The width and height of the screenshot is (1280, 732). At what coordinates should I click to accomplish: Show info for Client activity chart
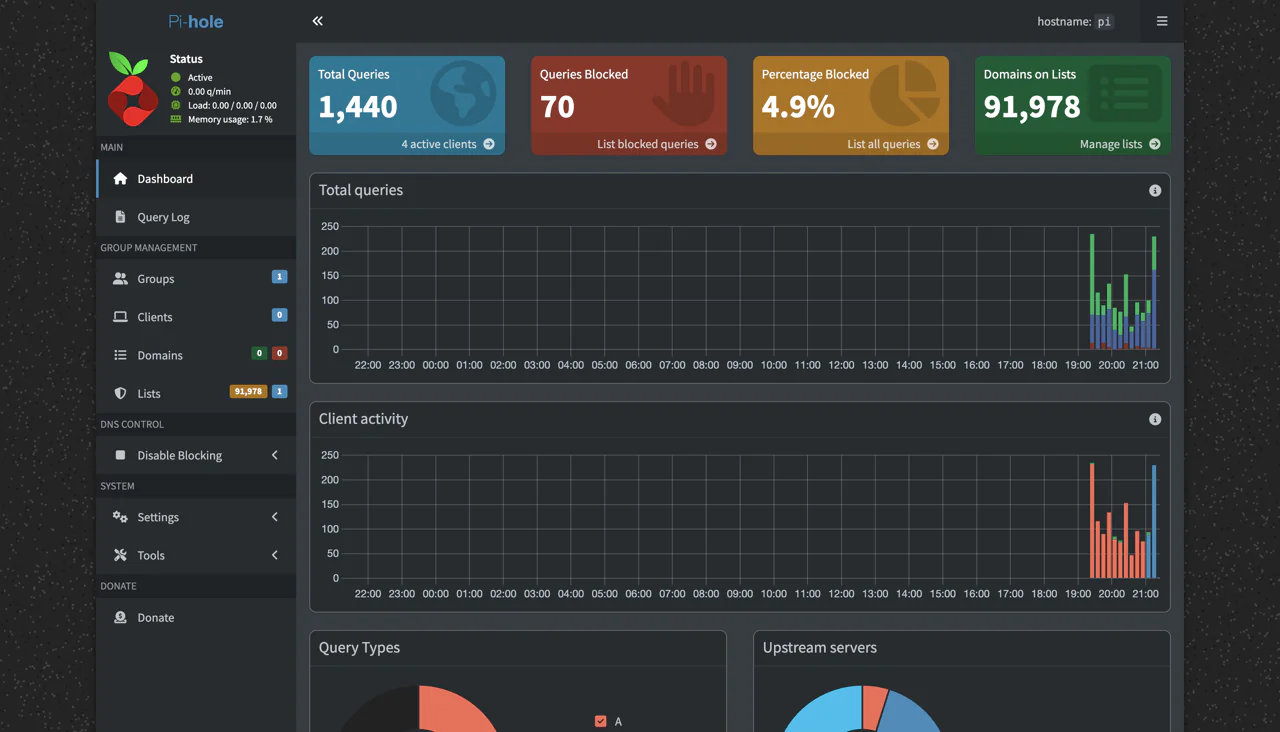click(x=1155, y=419)
